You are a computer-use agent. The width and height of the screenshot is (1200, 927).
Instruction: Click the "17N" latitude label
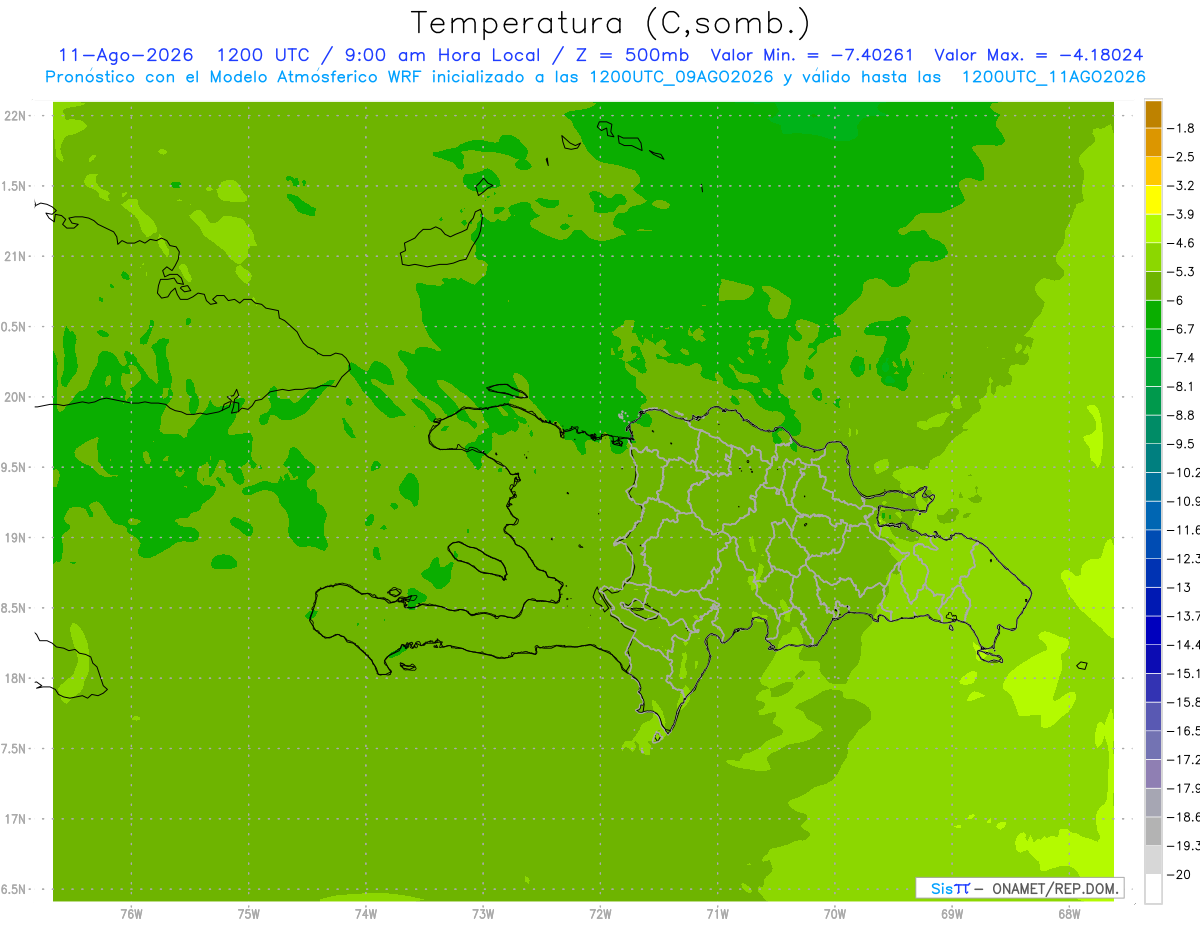pyautogui.click(x=15, y=819)
